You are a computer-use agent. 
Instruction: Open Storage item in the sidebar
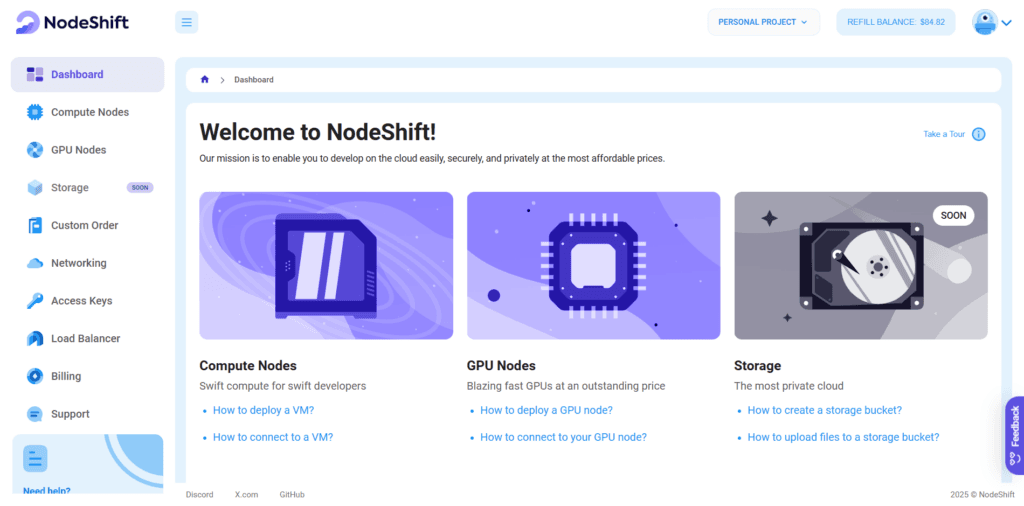70,188
